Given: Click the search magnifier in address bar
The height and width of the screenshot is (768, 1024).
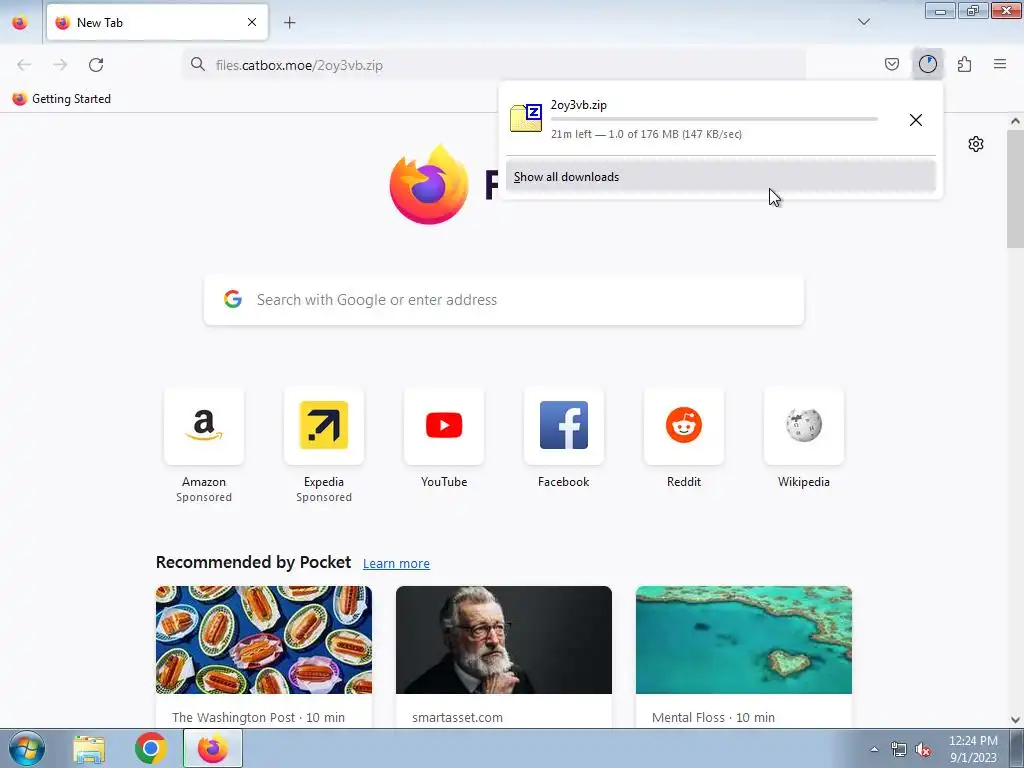Looking at the screenshot, I should (197, 64).
